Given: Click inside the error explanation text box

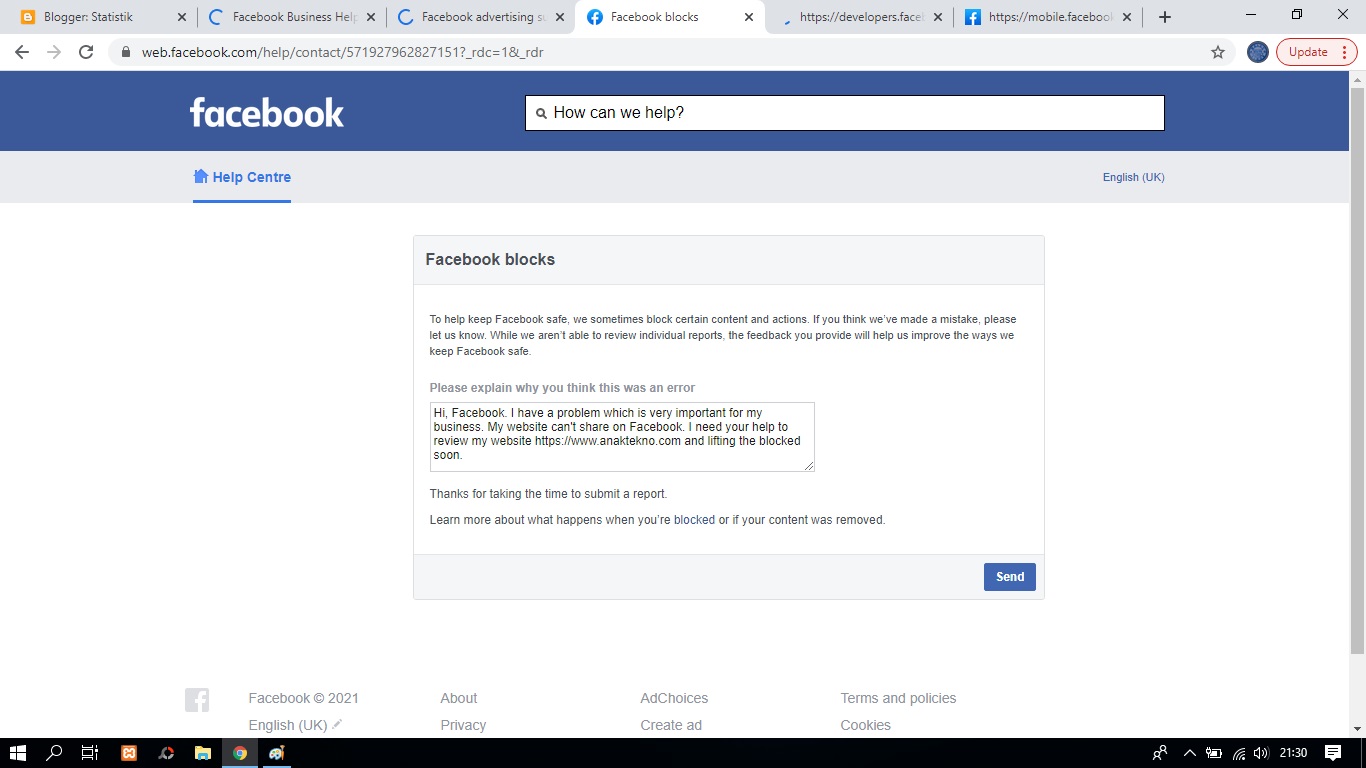Looking at the screenshot, I should click(622, 437).
